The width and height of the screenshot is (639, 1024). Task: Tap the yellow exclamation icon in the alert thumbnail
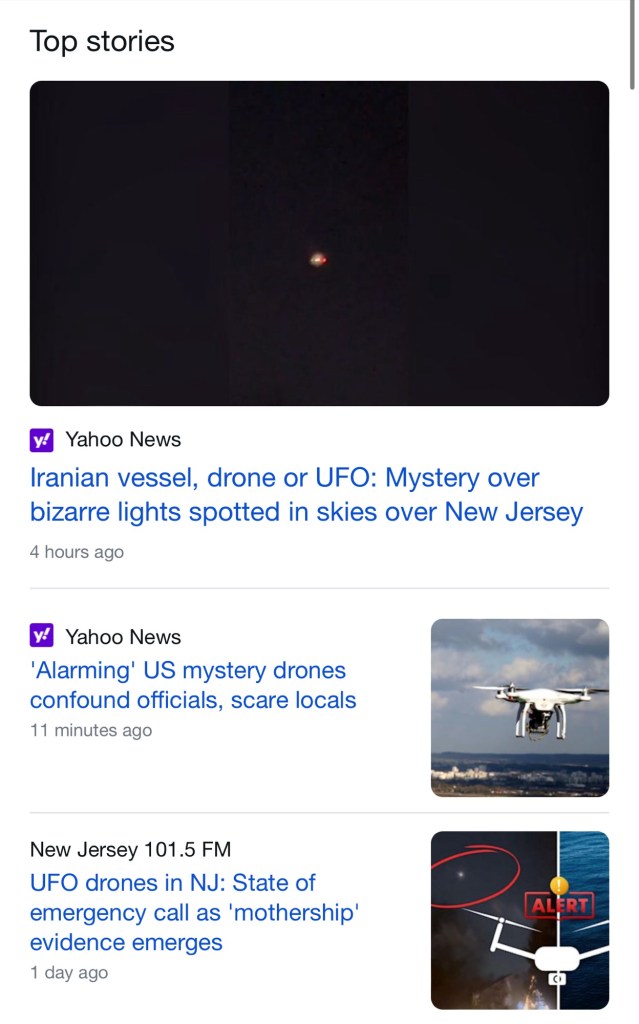click(x=559, y=885)
